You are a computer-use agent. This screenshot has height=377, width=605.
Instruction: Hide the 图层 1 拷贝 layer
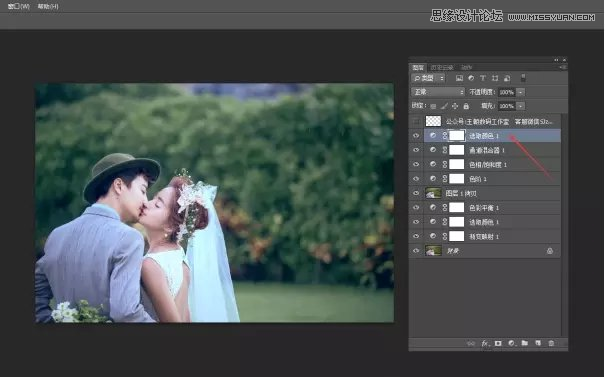point(416,193)
